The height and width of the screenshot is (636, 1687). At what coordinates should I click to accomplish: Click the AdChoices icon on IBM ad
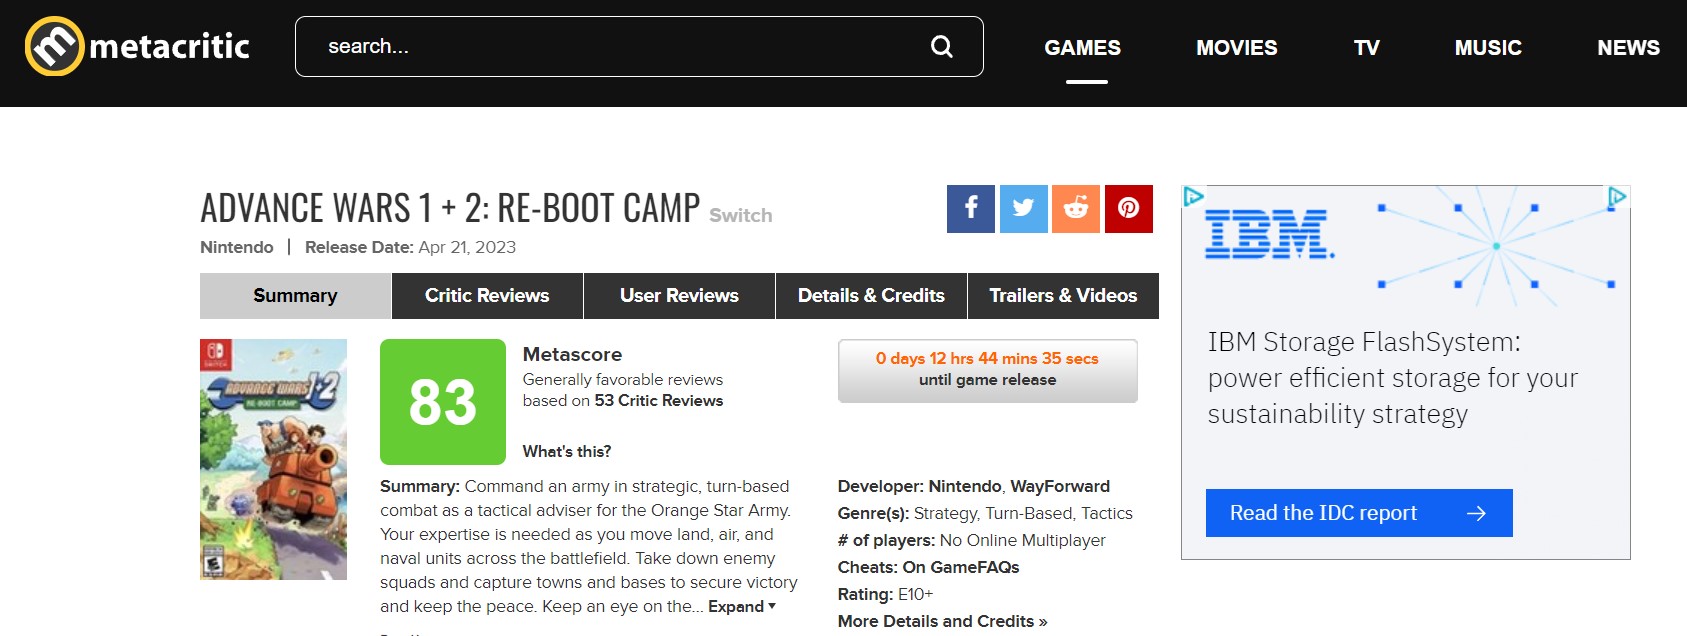point(1617,197)
